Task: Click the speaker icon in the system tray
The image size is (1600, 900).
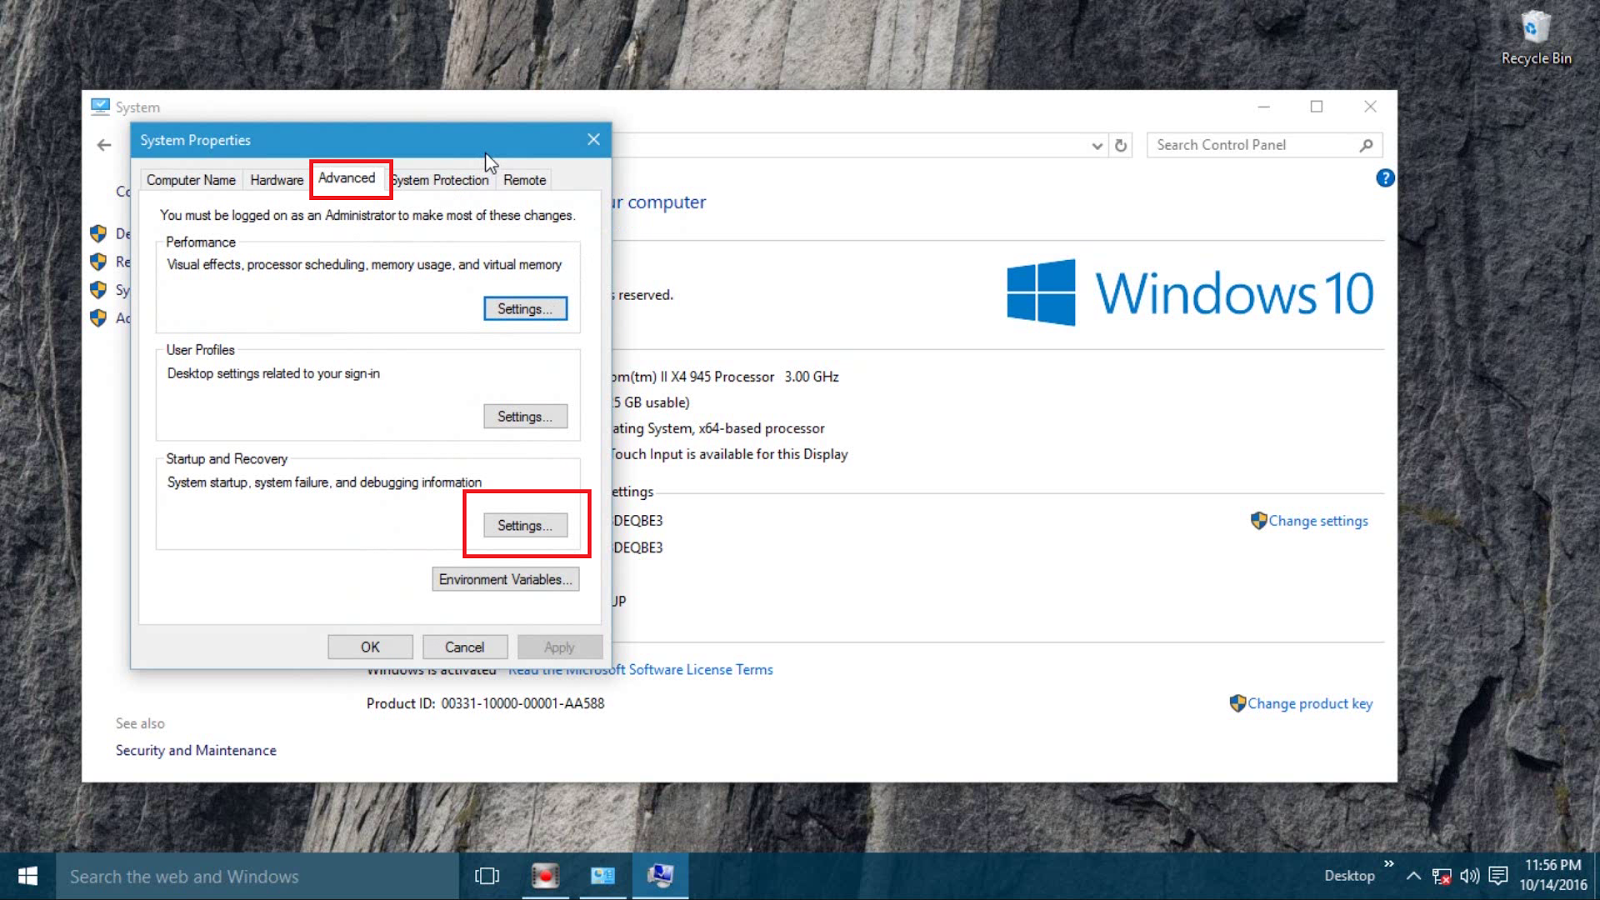Action: [1469, 875]
